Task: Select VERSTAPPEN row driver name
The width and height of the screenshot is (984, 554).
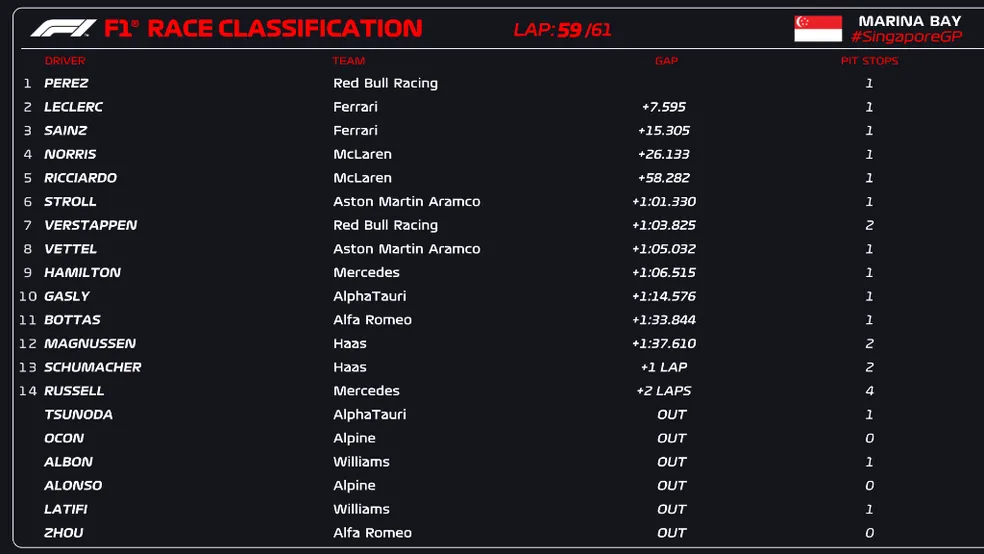Action: pos(90,225)
